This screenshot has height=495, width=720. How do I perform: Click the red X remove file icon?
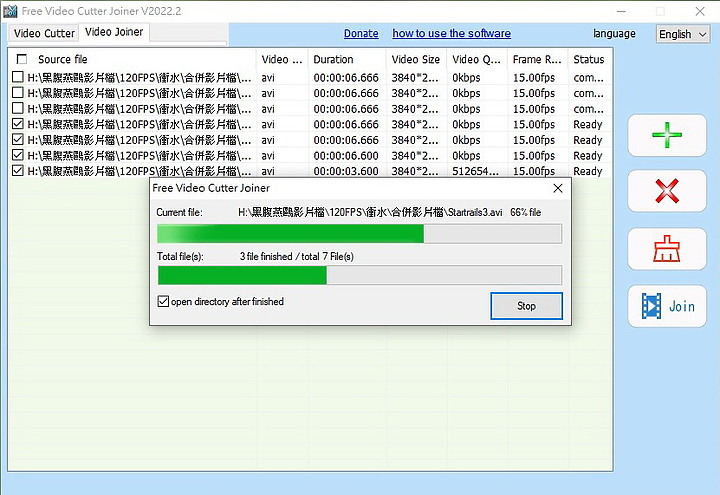pos(667,191)
